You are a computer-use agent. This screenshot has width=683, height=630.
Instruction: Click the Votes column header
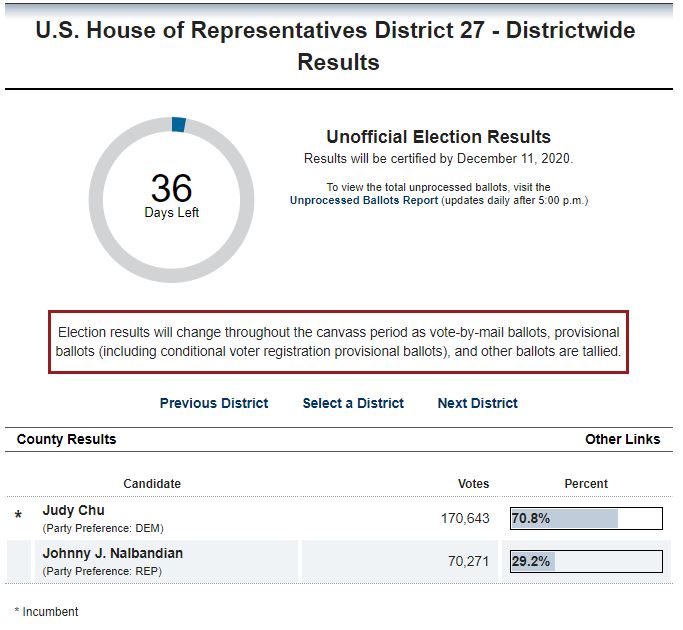(473, 484)
